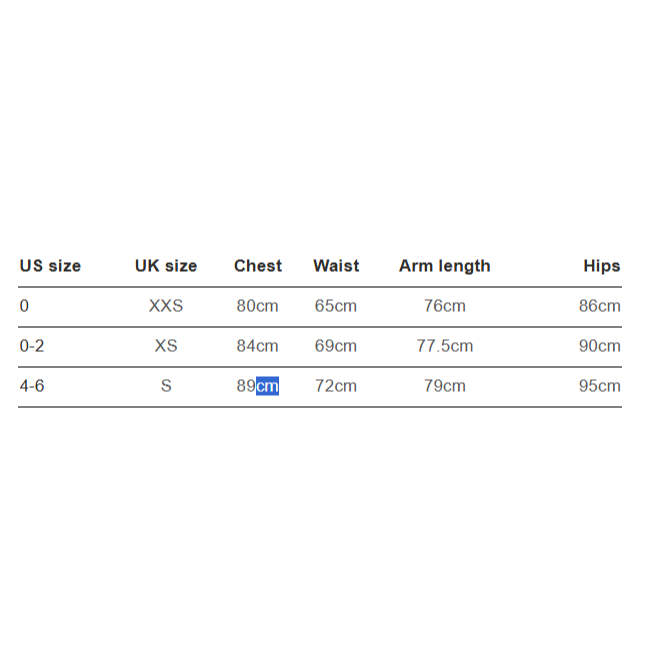Viewport: 645px width, 645px height.
Task: Select the 69cm waist value
Action: pos(336,346)
